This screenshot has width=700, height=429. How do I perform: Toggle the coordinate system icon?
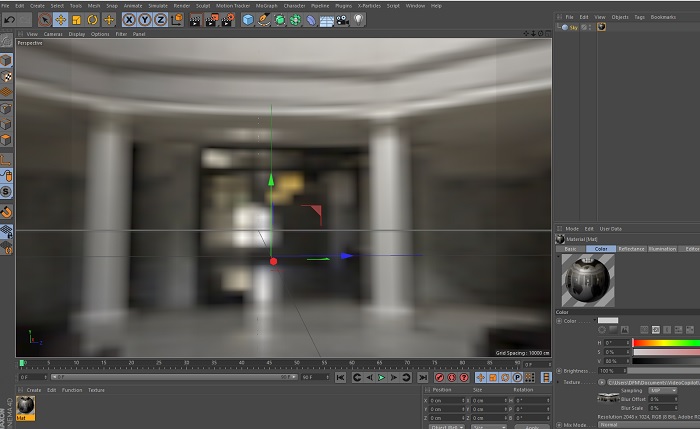(x=177, y=20)
